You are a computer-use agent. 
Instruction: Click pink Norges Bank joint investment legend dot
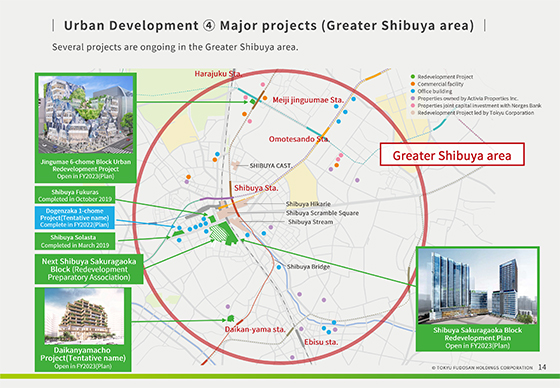click(413, 105)
